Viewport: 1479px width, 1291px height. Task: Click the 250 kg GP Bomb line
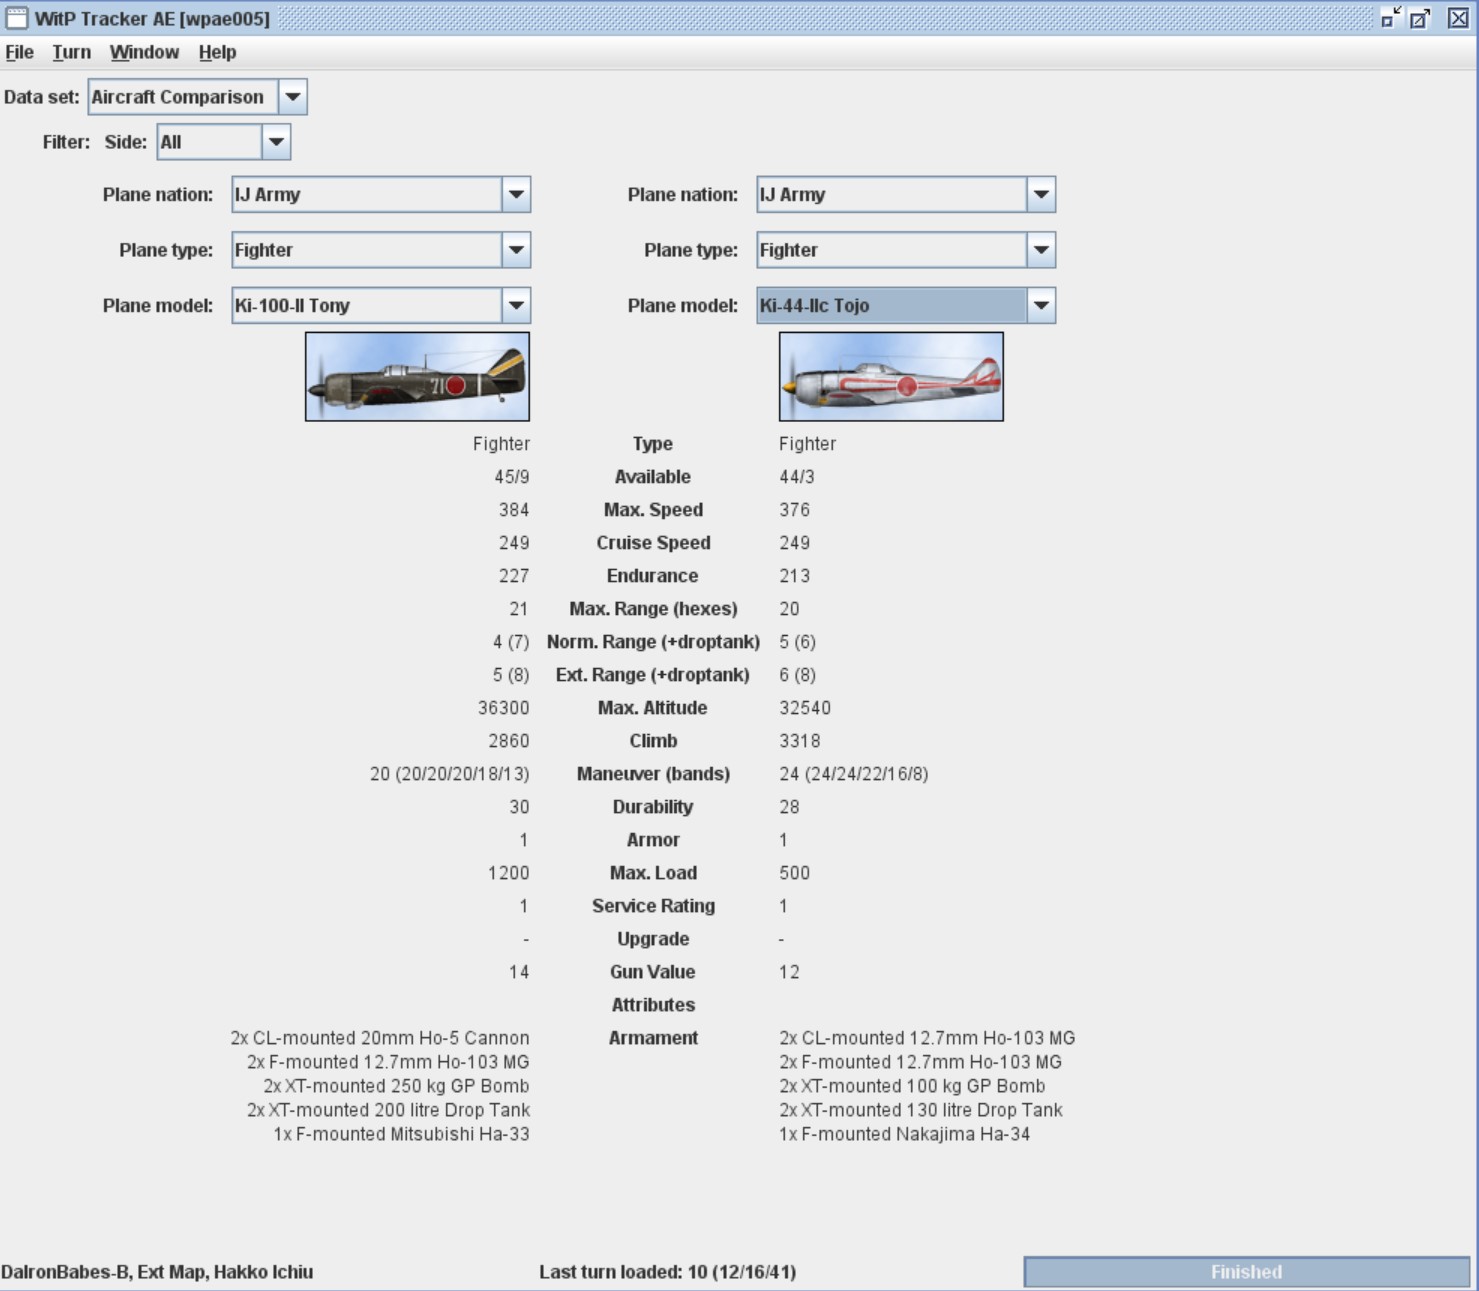(x=396, y=1086)
